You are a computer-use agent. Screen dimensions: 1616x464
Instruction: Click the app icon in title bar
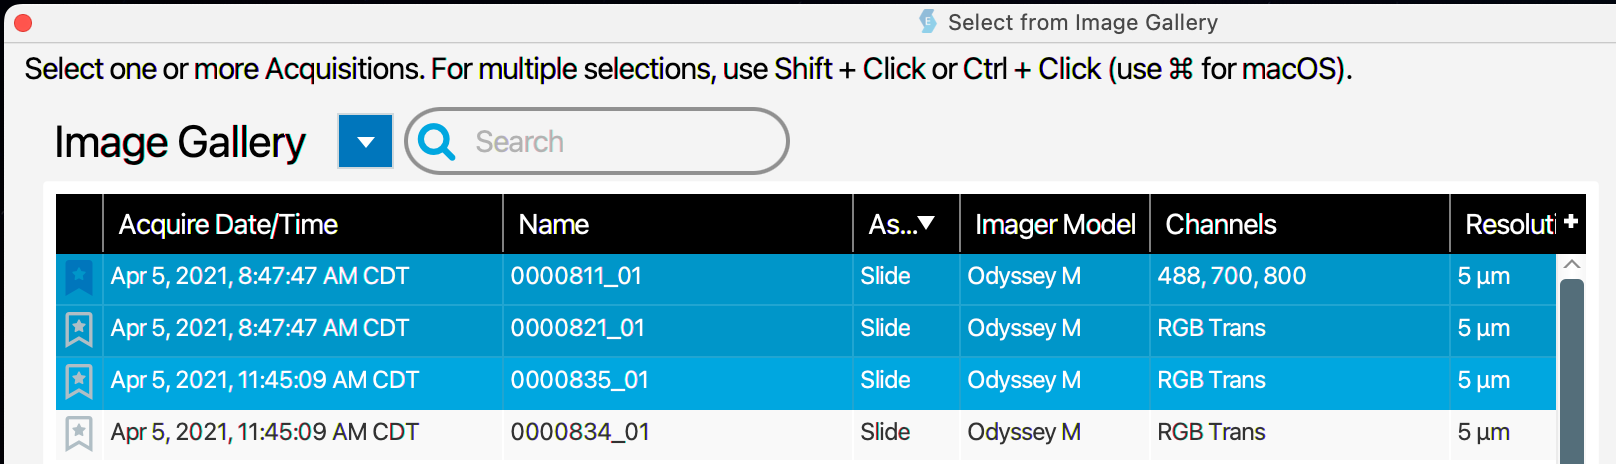coord(928,21)
